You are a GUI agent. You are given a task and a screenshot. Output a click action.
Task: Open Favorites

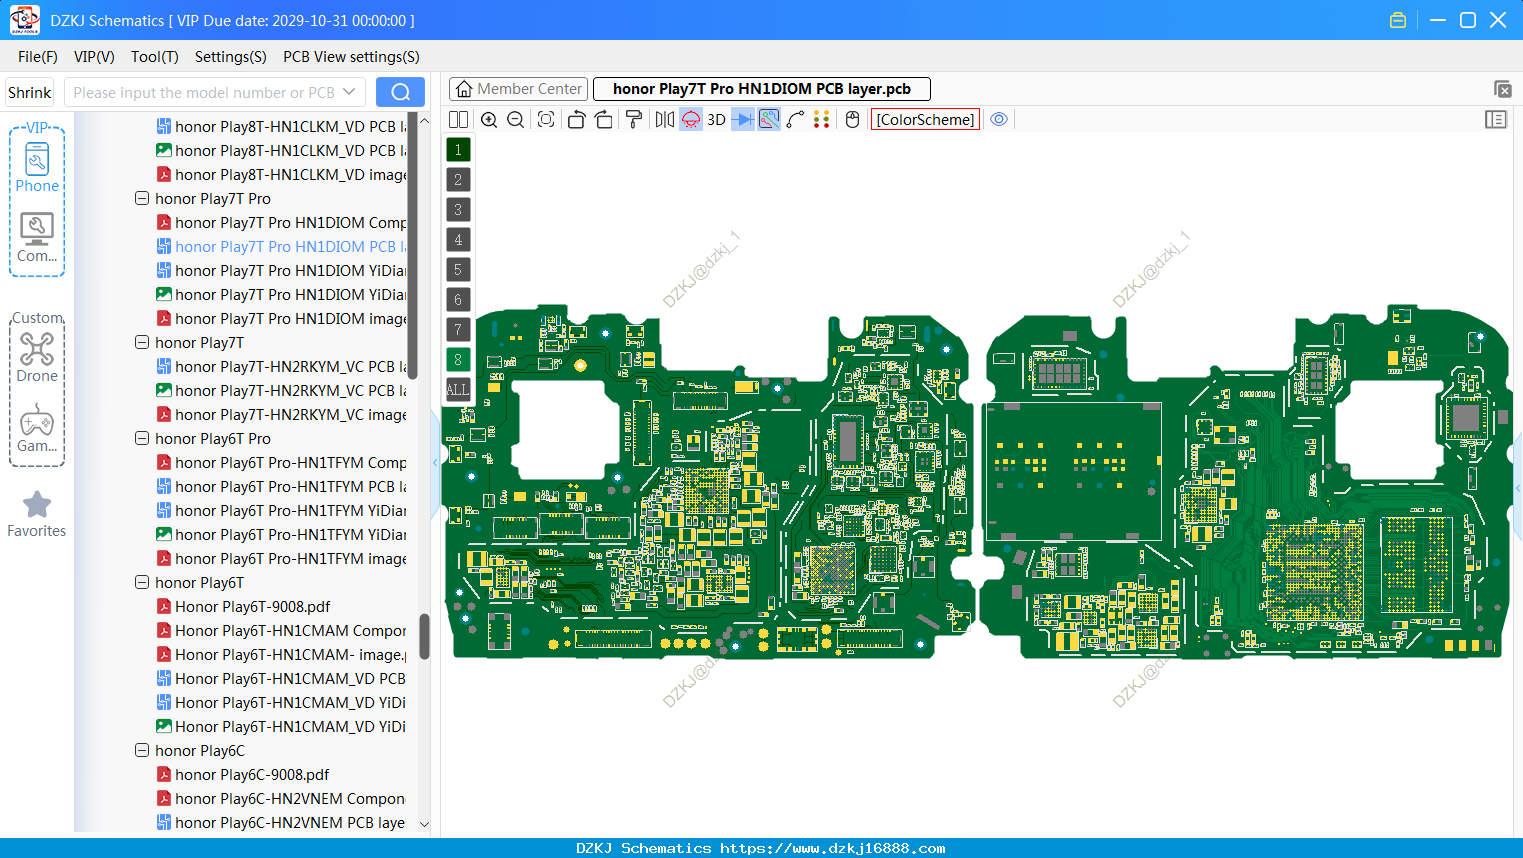(37, 515)
